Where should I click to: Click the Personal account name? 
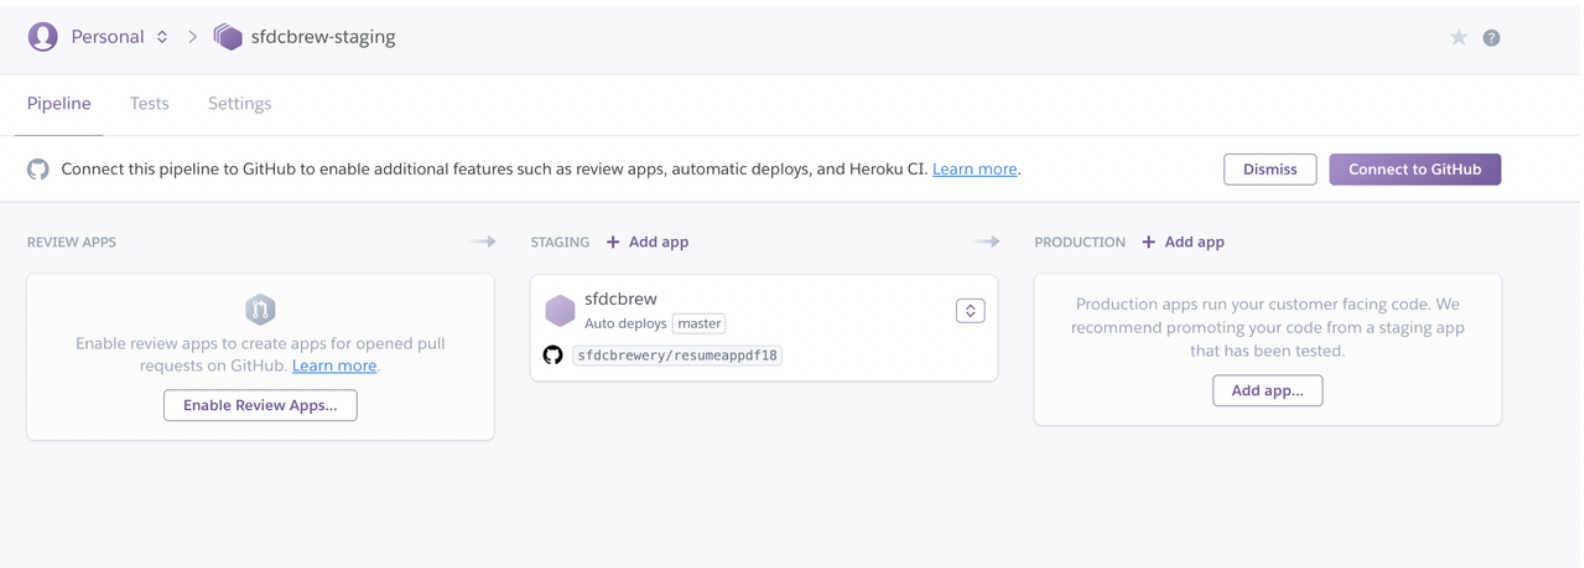coord(107,37)
